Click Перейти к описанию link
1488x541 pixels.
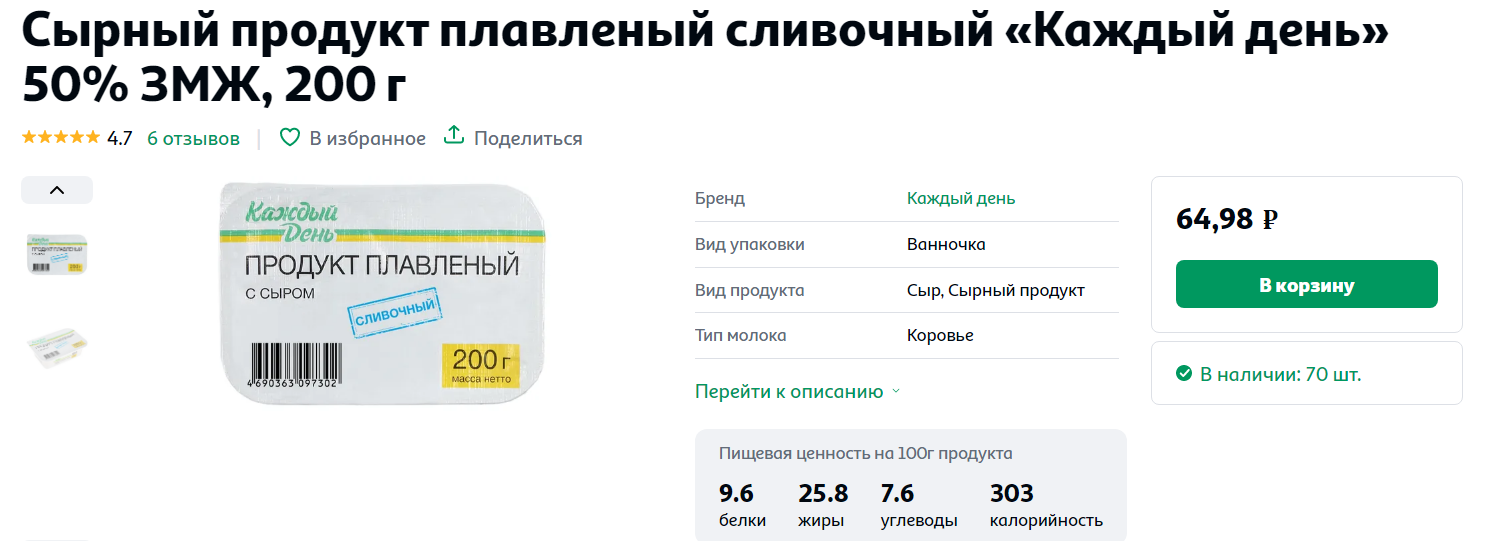pos(789,392)
